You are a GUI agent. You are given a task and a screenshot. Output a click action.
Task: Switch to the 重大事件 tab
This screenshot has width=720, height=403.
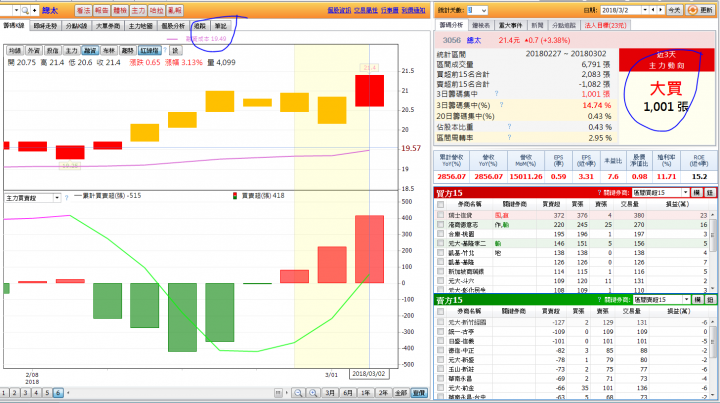click(x=510, y=26)
